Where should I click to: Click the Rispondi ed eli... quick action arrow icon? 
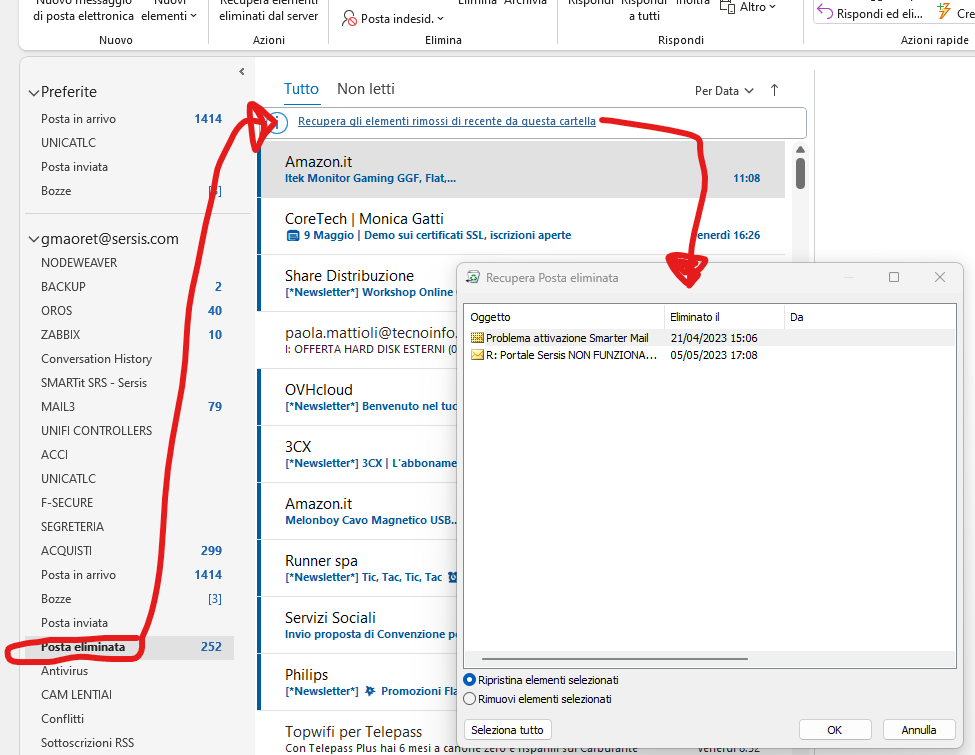825,12
